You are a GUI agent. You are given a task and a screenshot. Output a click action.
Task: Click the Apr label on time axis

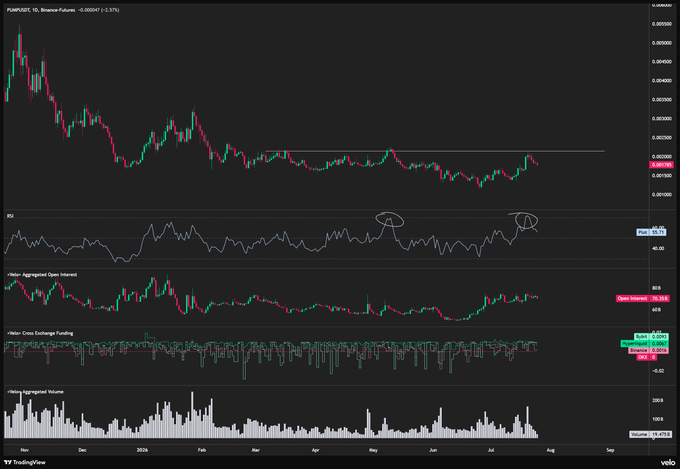[x=315, y=450]
